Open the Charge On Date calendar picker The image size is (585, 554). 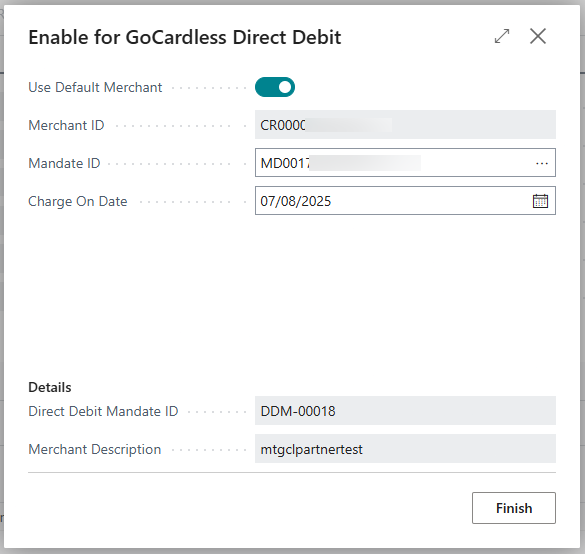pos(540,201)
